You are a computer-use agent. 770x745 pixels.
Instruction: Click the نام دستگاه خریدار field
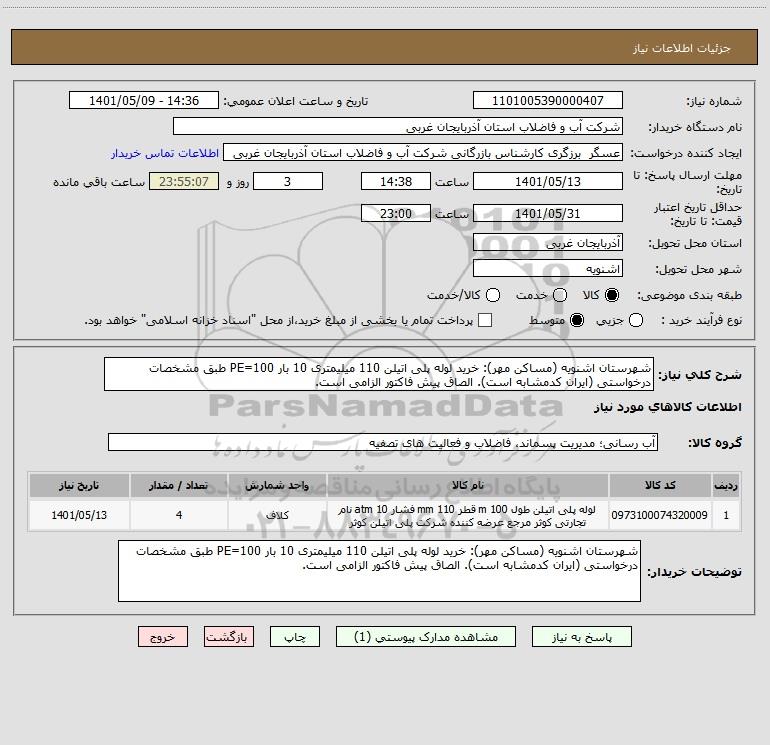[x=398, y=127]
